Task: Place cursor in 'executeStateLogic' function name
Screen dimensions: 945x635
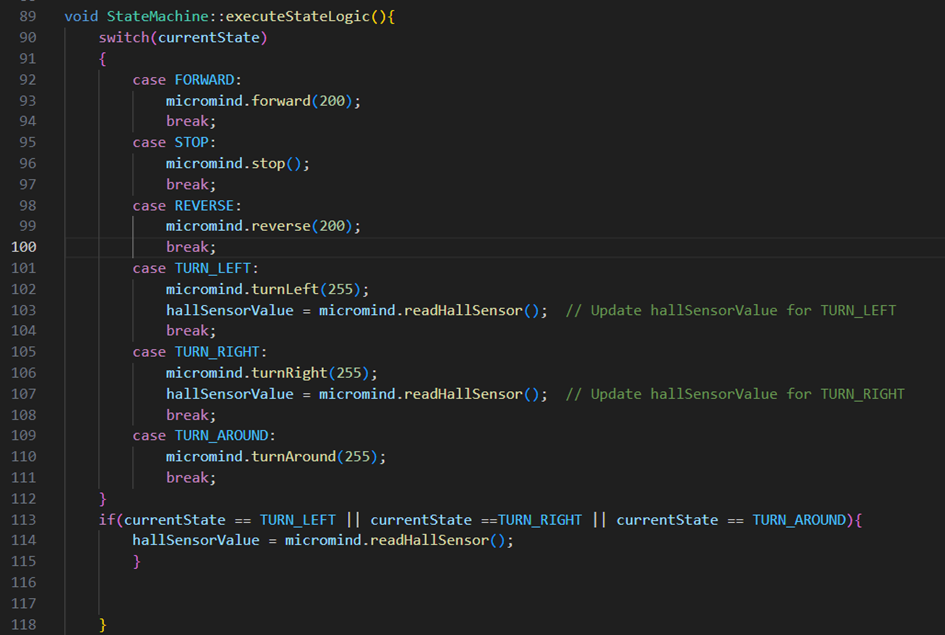Action: pos(298,16)
